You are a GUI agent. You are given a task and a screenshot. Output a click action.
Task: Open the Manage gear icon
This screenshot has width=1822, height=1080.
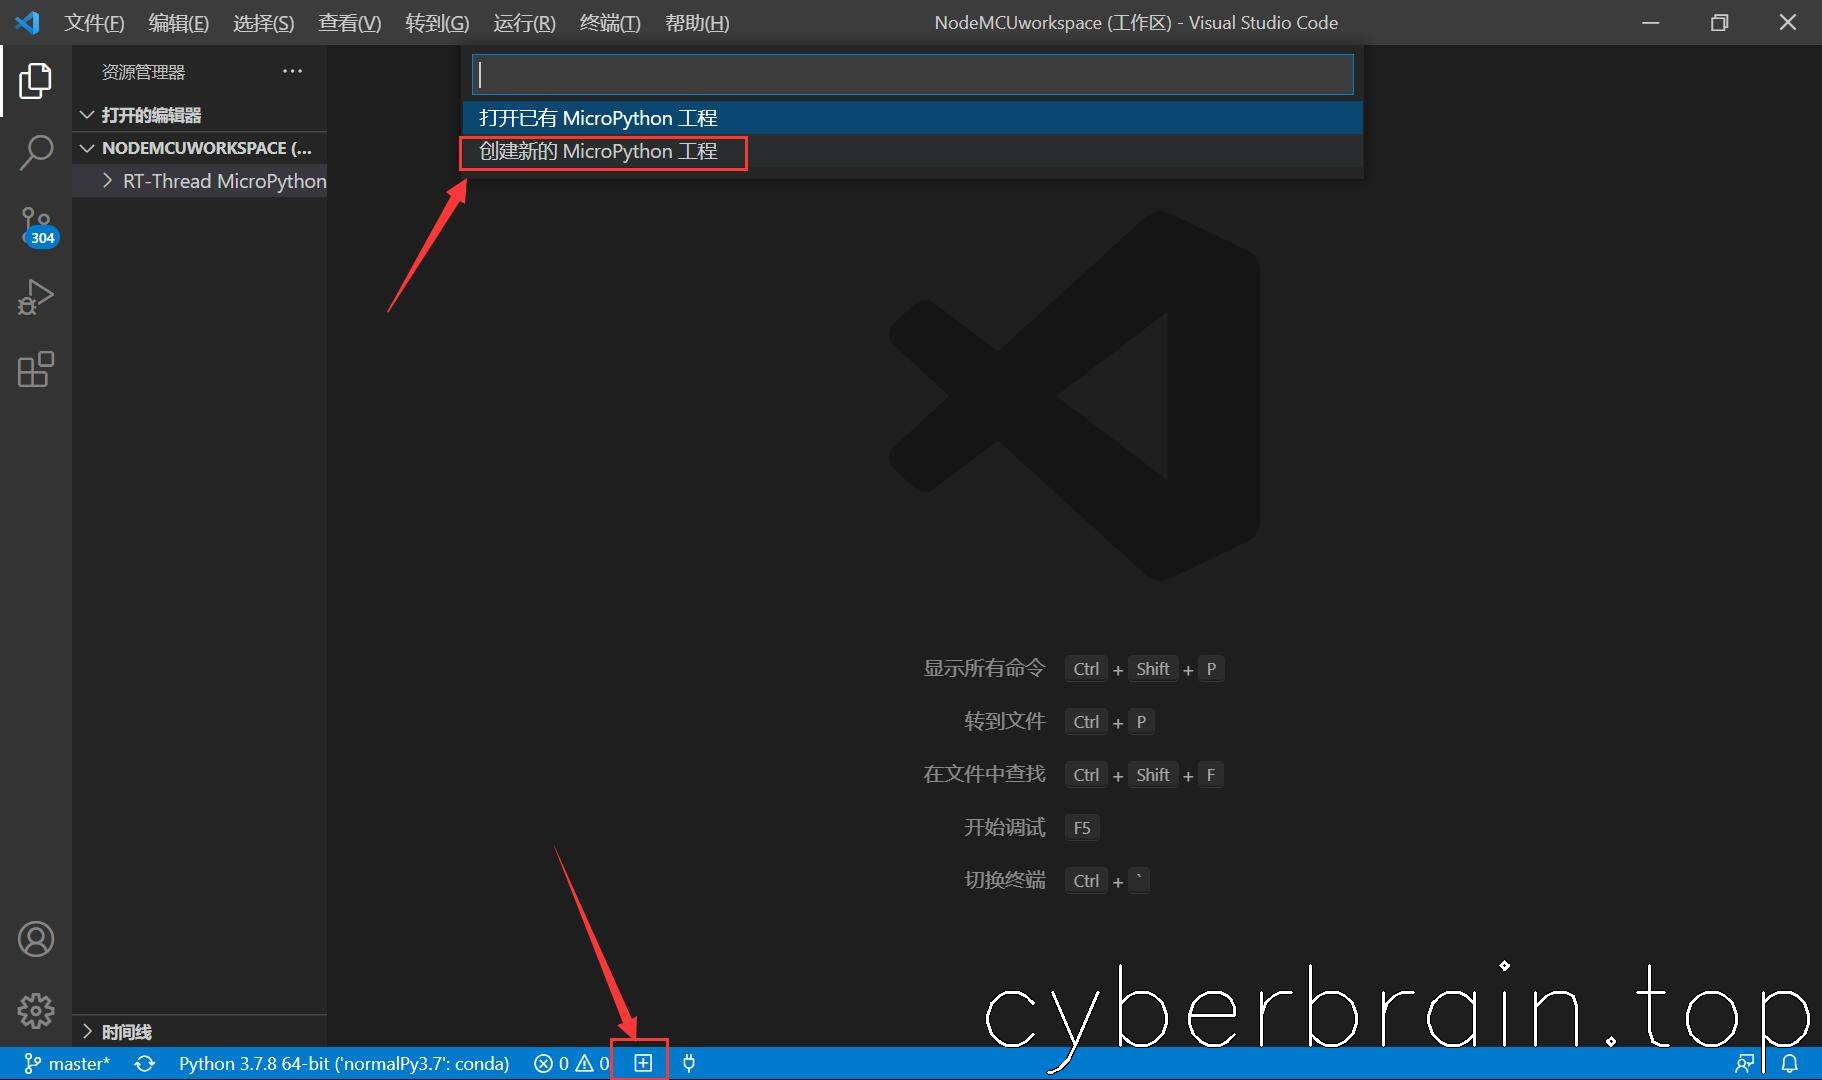point(36,1011)
